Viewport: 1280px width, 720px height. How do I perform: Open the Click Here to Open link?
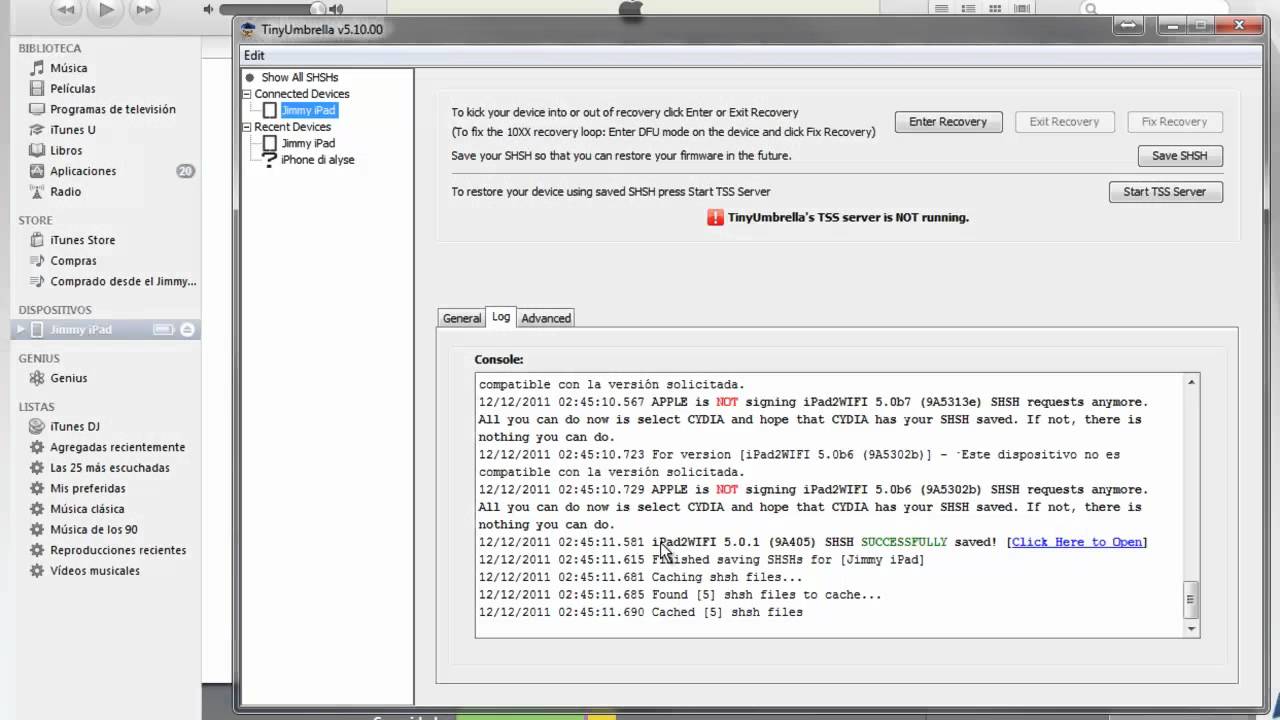coord(1077,542)
